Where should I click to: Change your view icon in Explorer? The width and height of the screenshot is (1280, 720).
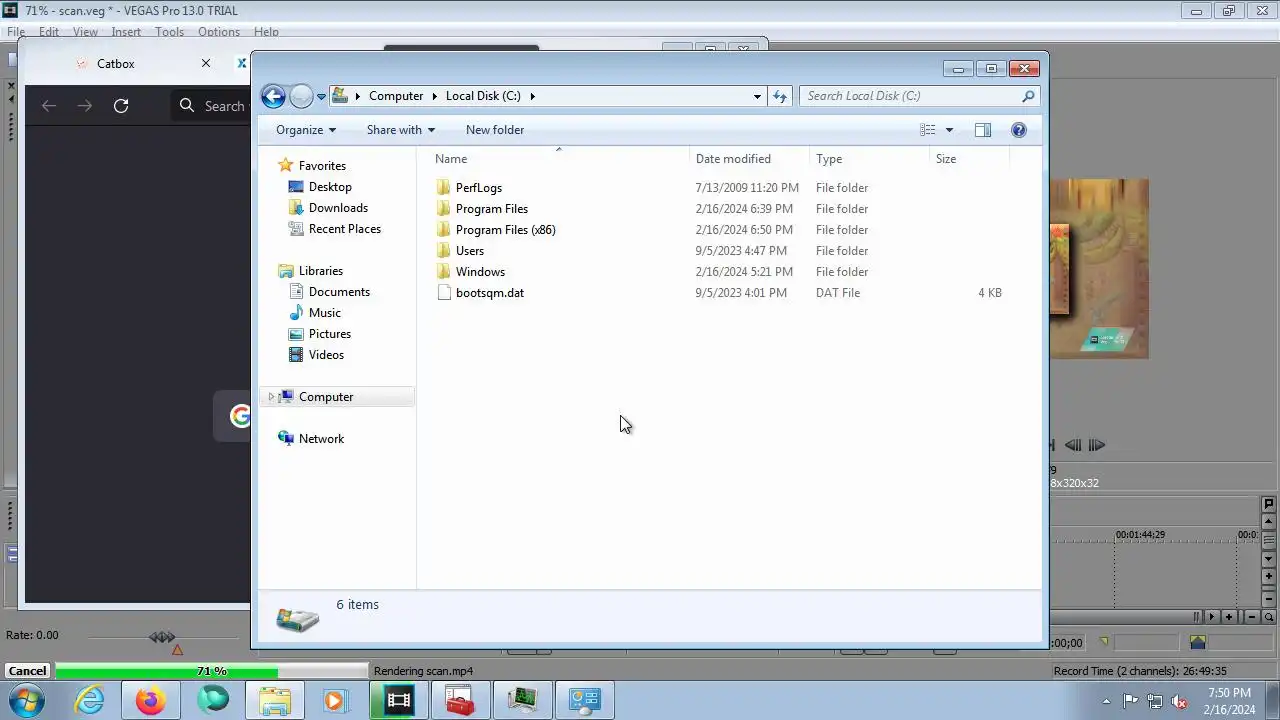(928, 130)
